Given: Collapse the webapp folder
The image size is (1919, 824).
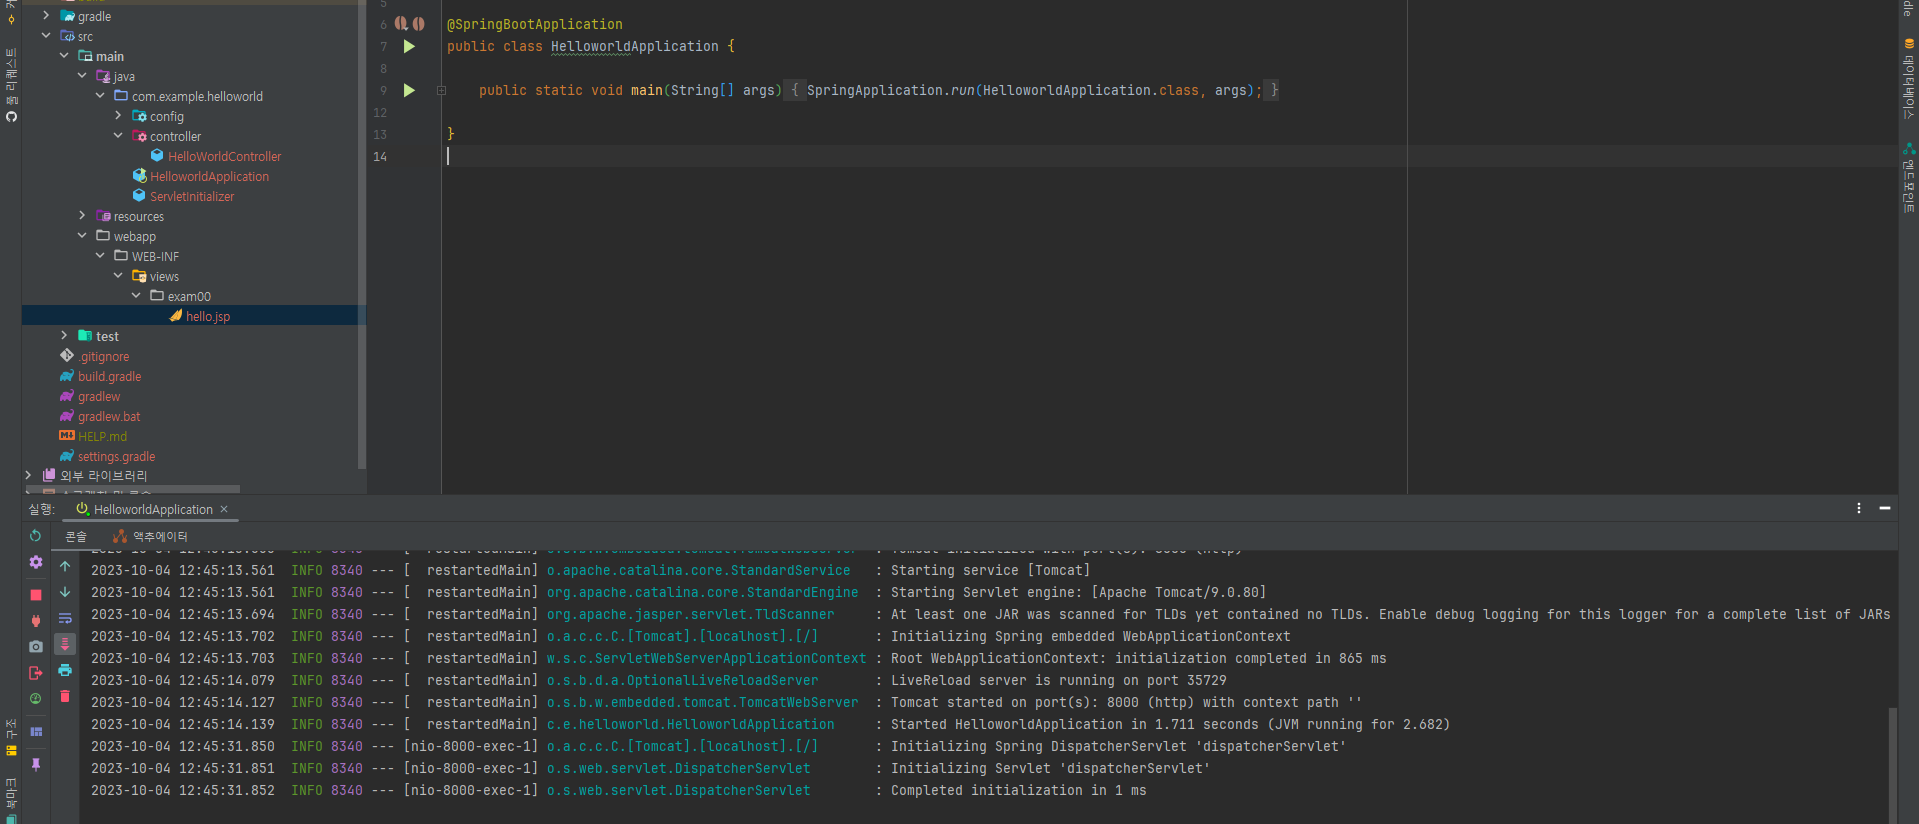Looking at the screenshot, I should tap(82, 236).
